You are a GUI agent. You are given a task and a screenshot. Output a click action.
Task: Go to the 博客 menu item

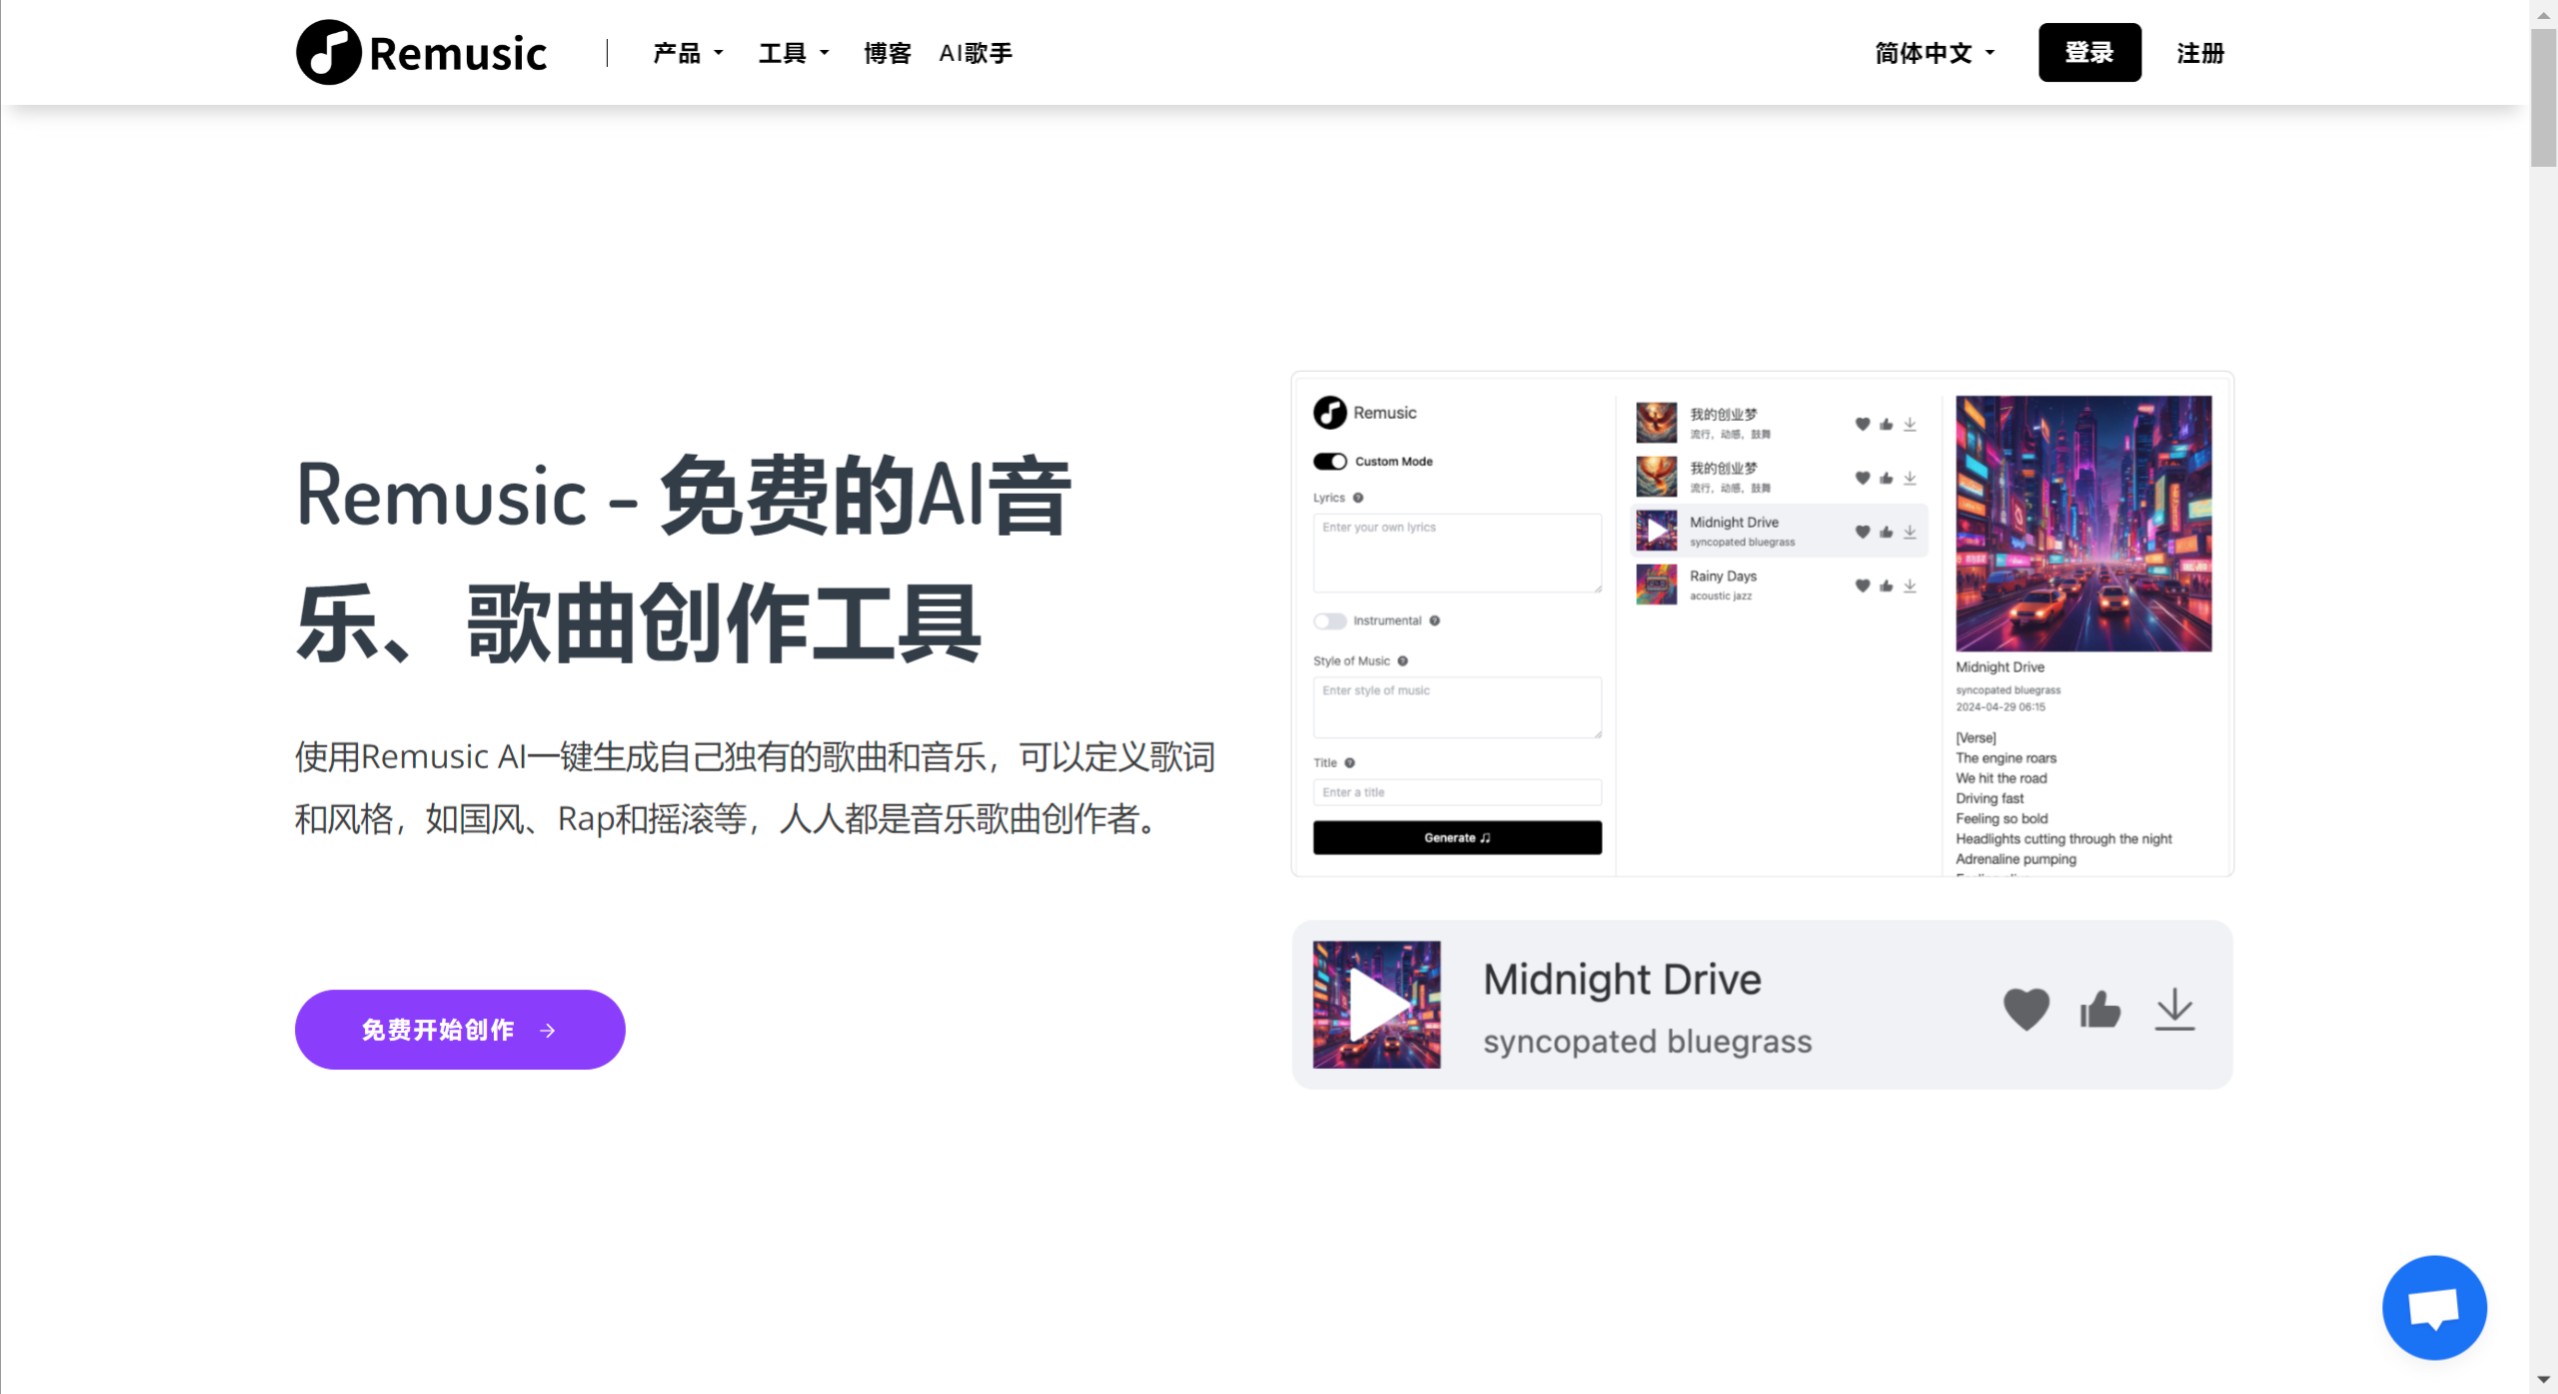[x=884, y=52]
